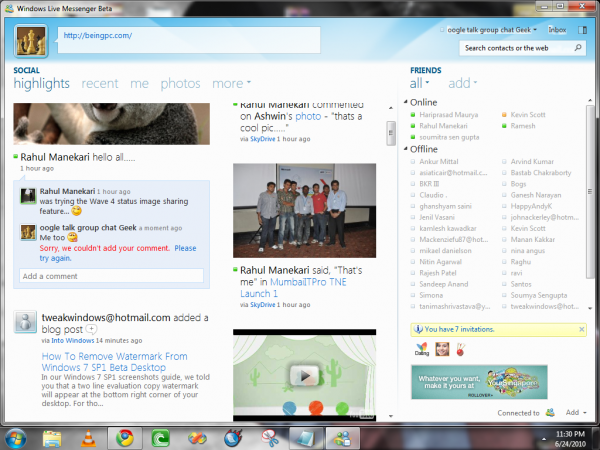The image size is (600, 450).
Task: Open the colorful pills taskbar icon
Action: coord(197,439)
